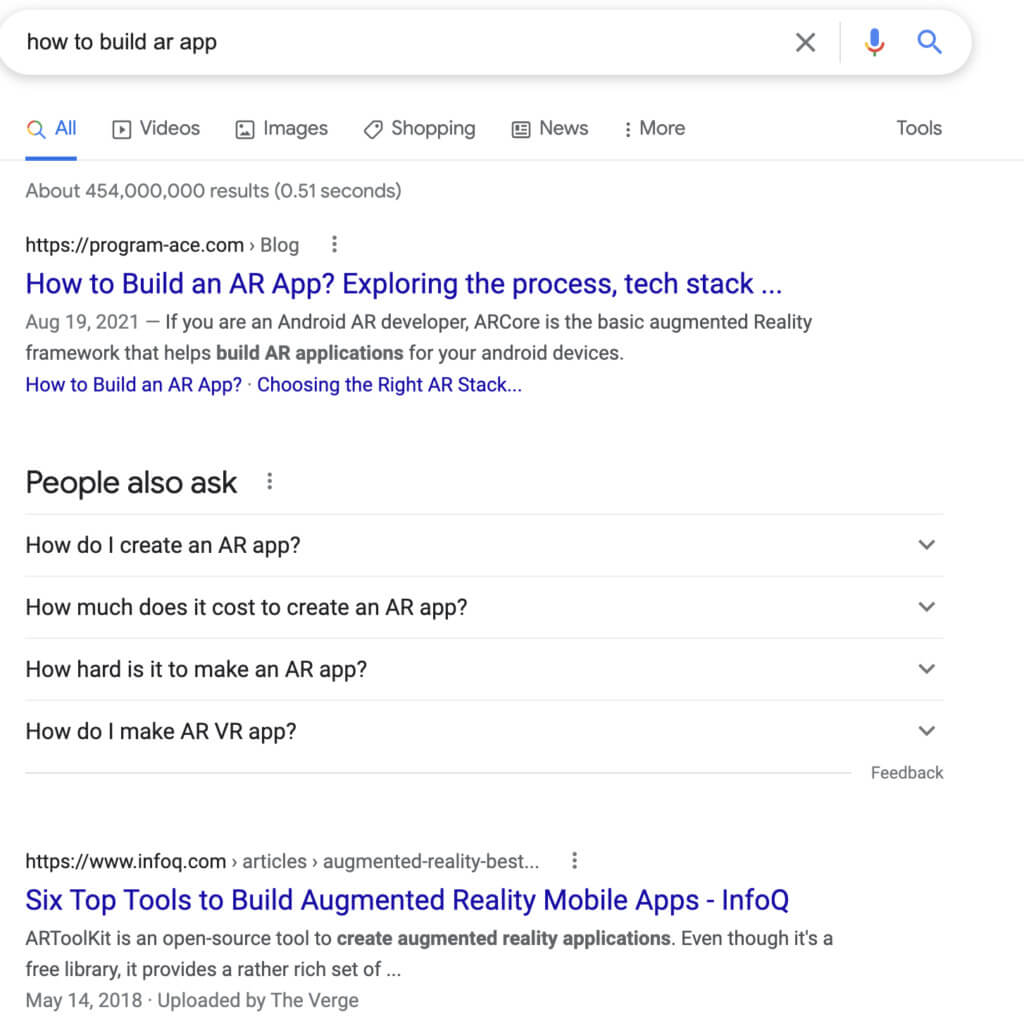Click the microphone icon for voice search
This screenshot has width=1024, height=1024.
(873, 42)
